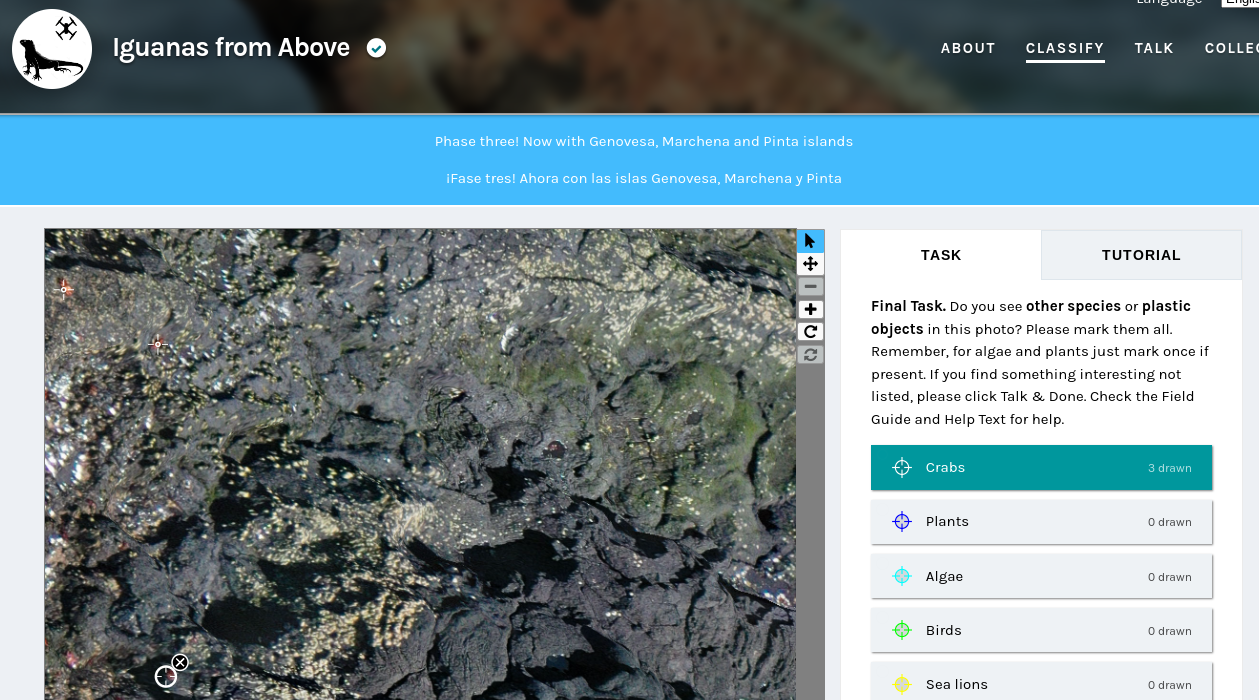Switch to the Tutorial tab
Screen dimensions: 1259x700
pyautogui.click(x=1141, y=255)
